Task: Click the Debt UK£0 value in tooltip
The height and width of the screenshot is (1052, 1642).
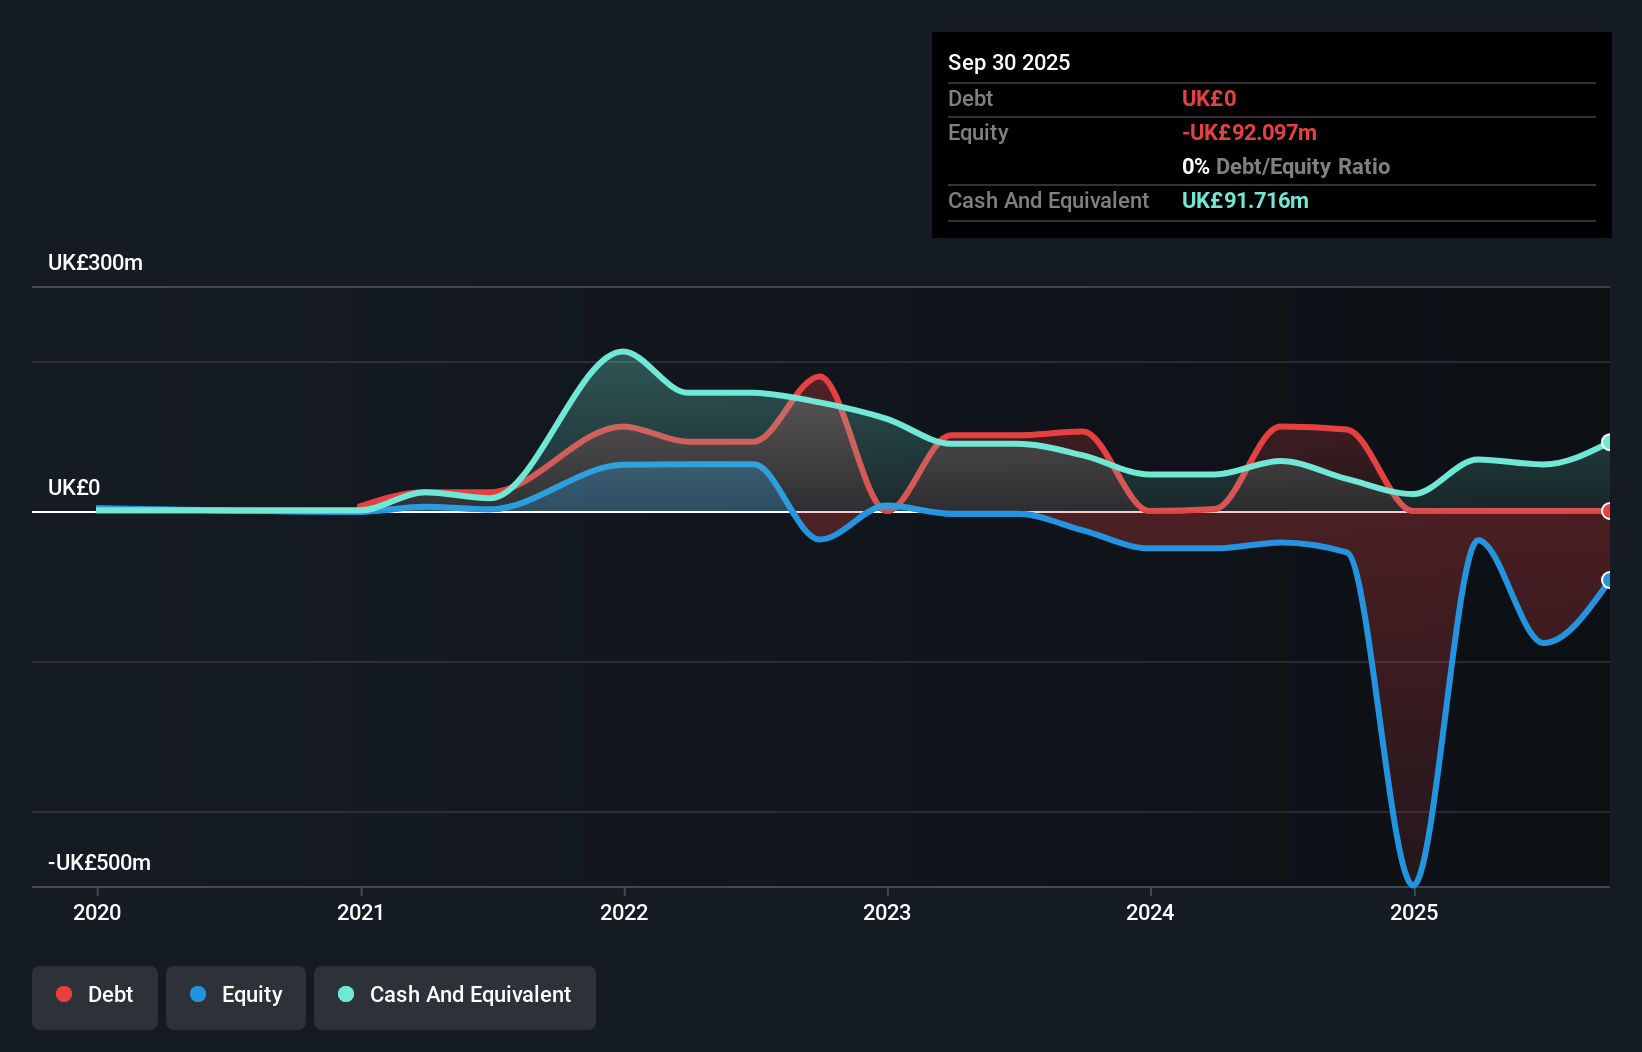Action: point(1209,98)
